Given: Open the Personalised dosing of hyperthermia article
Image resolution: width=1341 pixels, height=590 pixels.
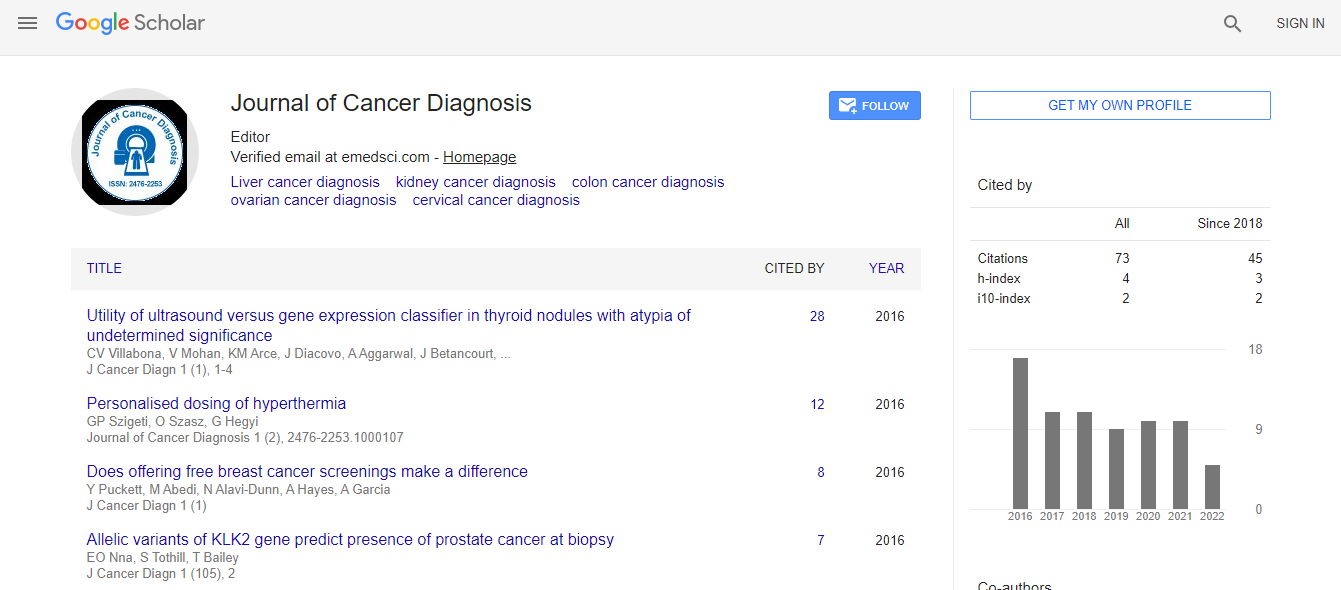Looking at the screenshot, I should [216, 404].
